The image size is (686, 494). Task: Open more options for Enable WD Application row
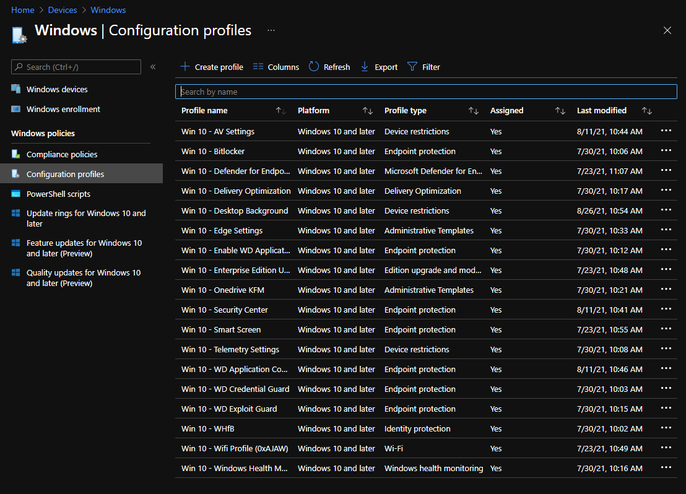coord(666,249)
